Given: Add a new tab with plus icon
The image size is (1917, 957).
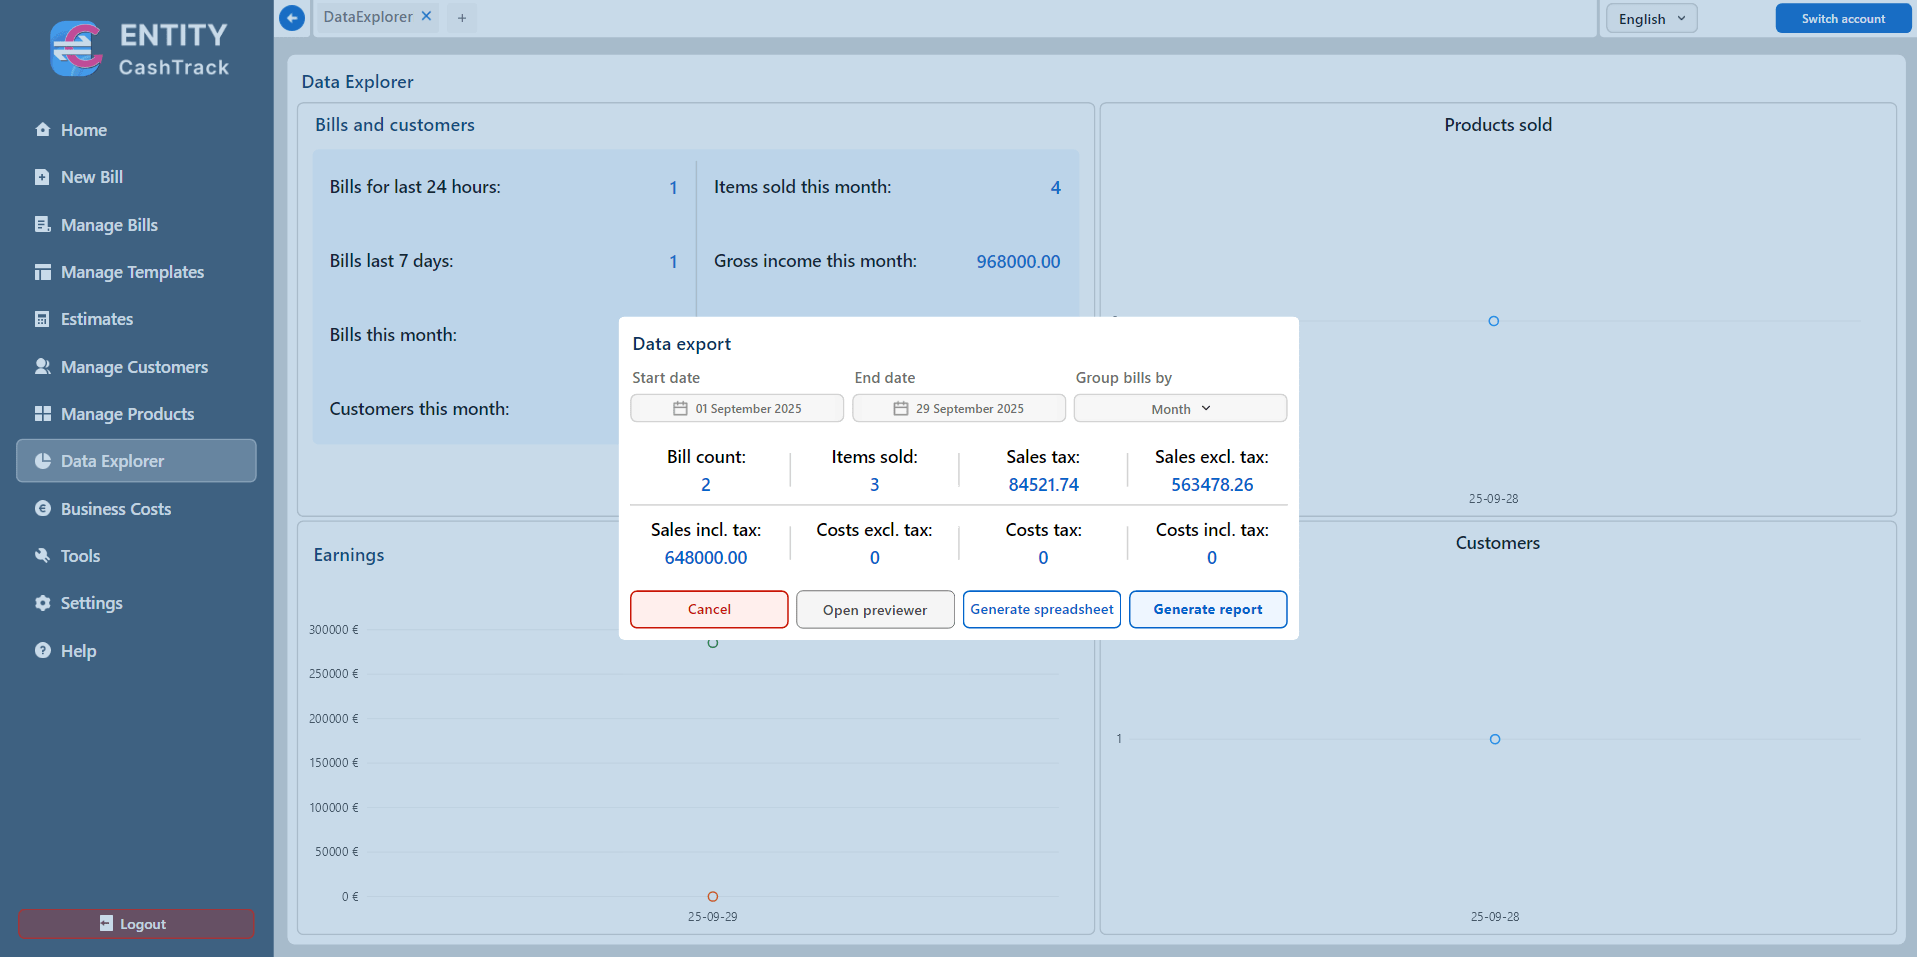Looking at the screenshot, I should coord(462,18).
